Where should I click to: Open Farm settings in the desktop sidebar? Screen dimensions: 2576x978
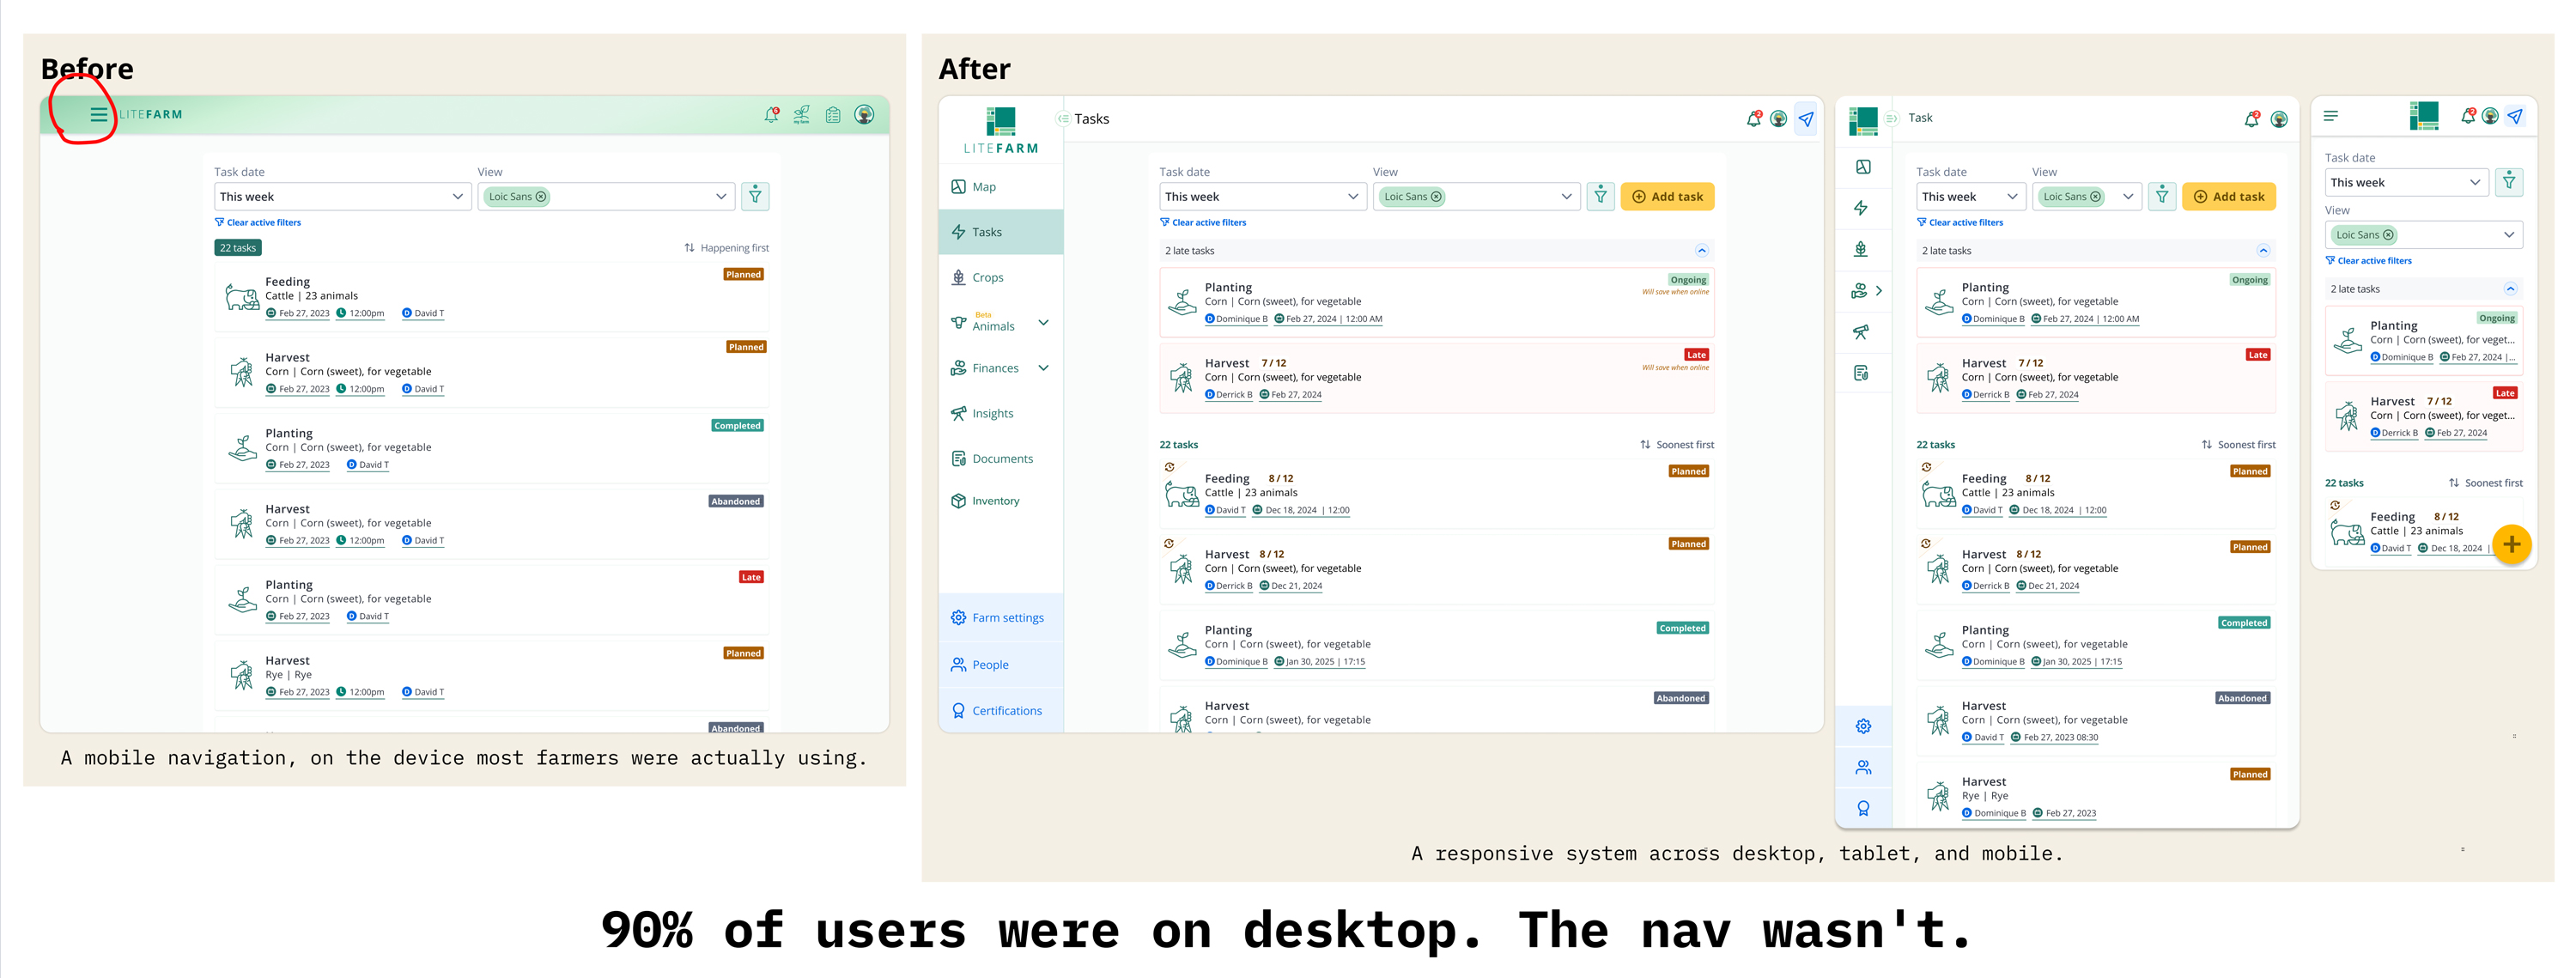point(1000,618)
